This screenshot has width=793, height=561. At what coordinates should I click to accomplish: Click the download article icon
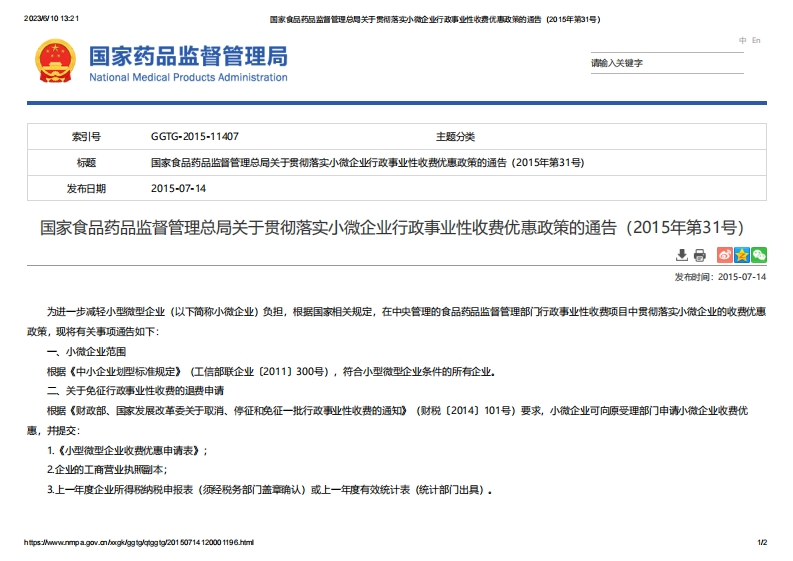tap(683, 256)
